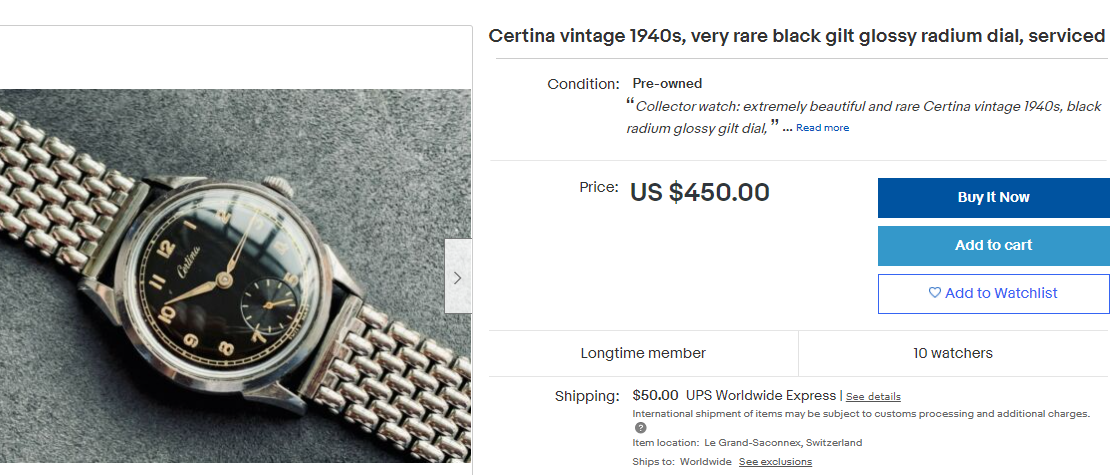Expand description with Read more

click(822, 128)
